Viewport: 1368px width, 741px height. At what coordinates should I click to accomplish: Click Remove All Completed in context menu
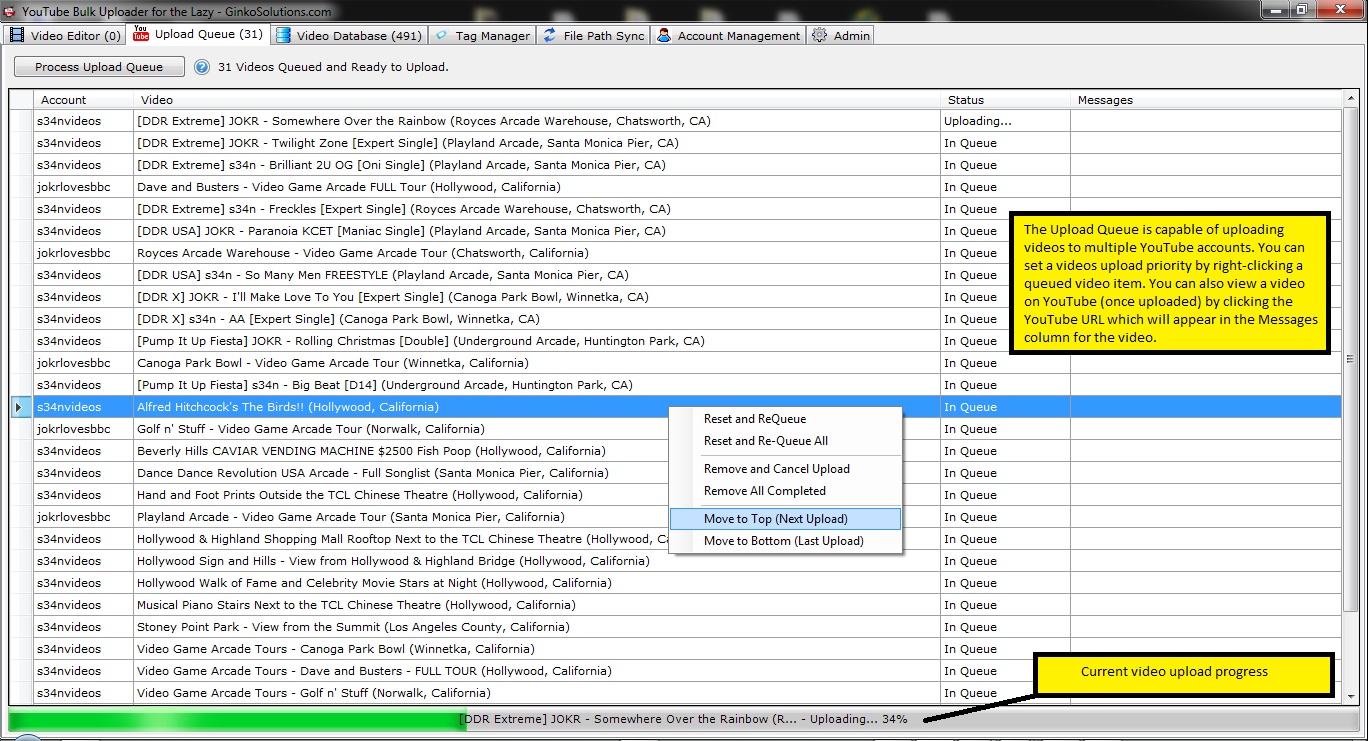tap(764, 491)
